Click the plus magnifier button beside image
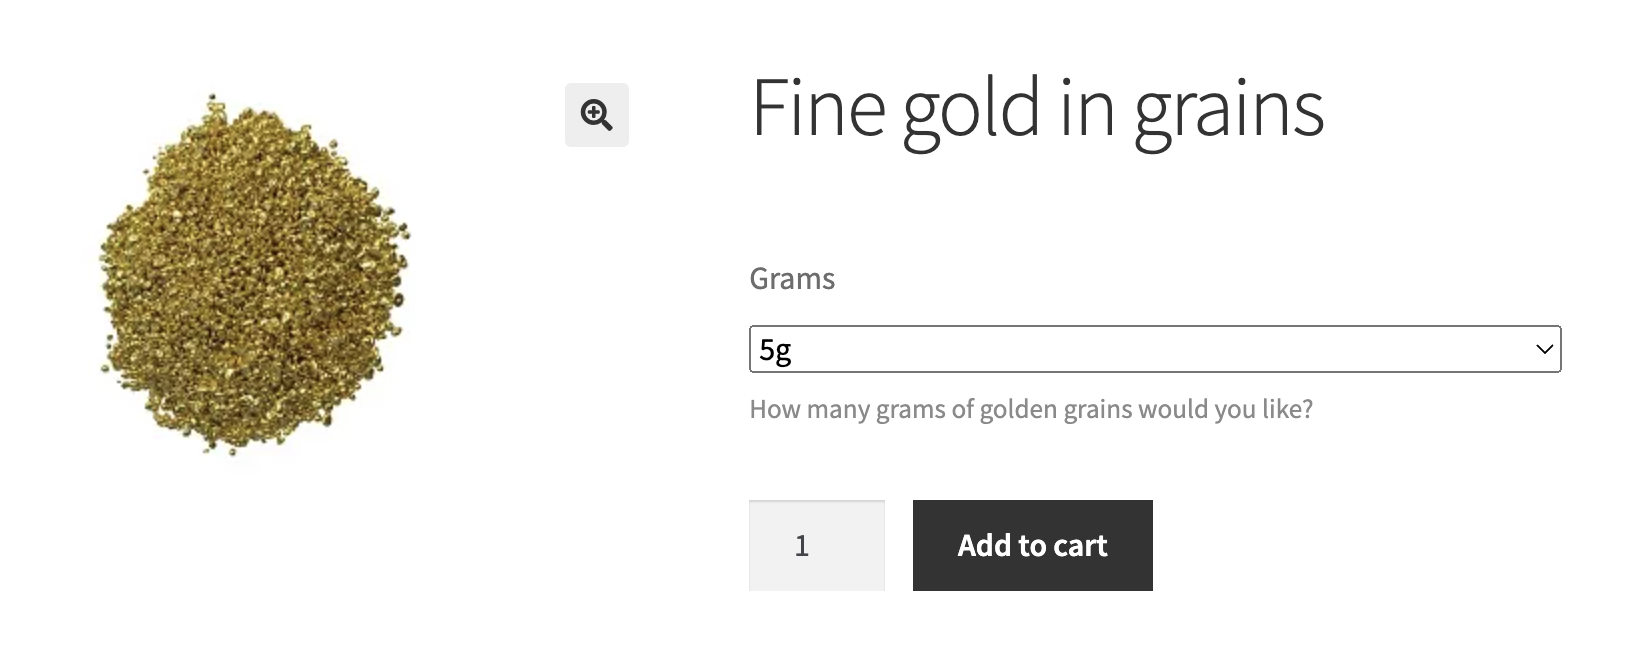1636x646 pixels. point(597,115)
